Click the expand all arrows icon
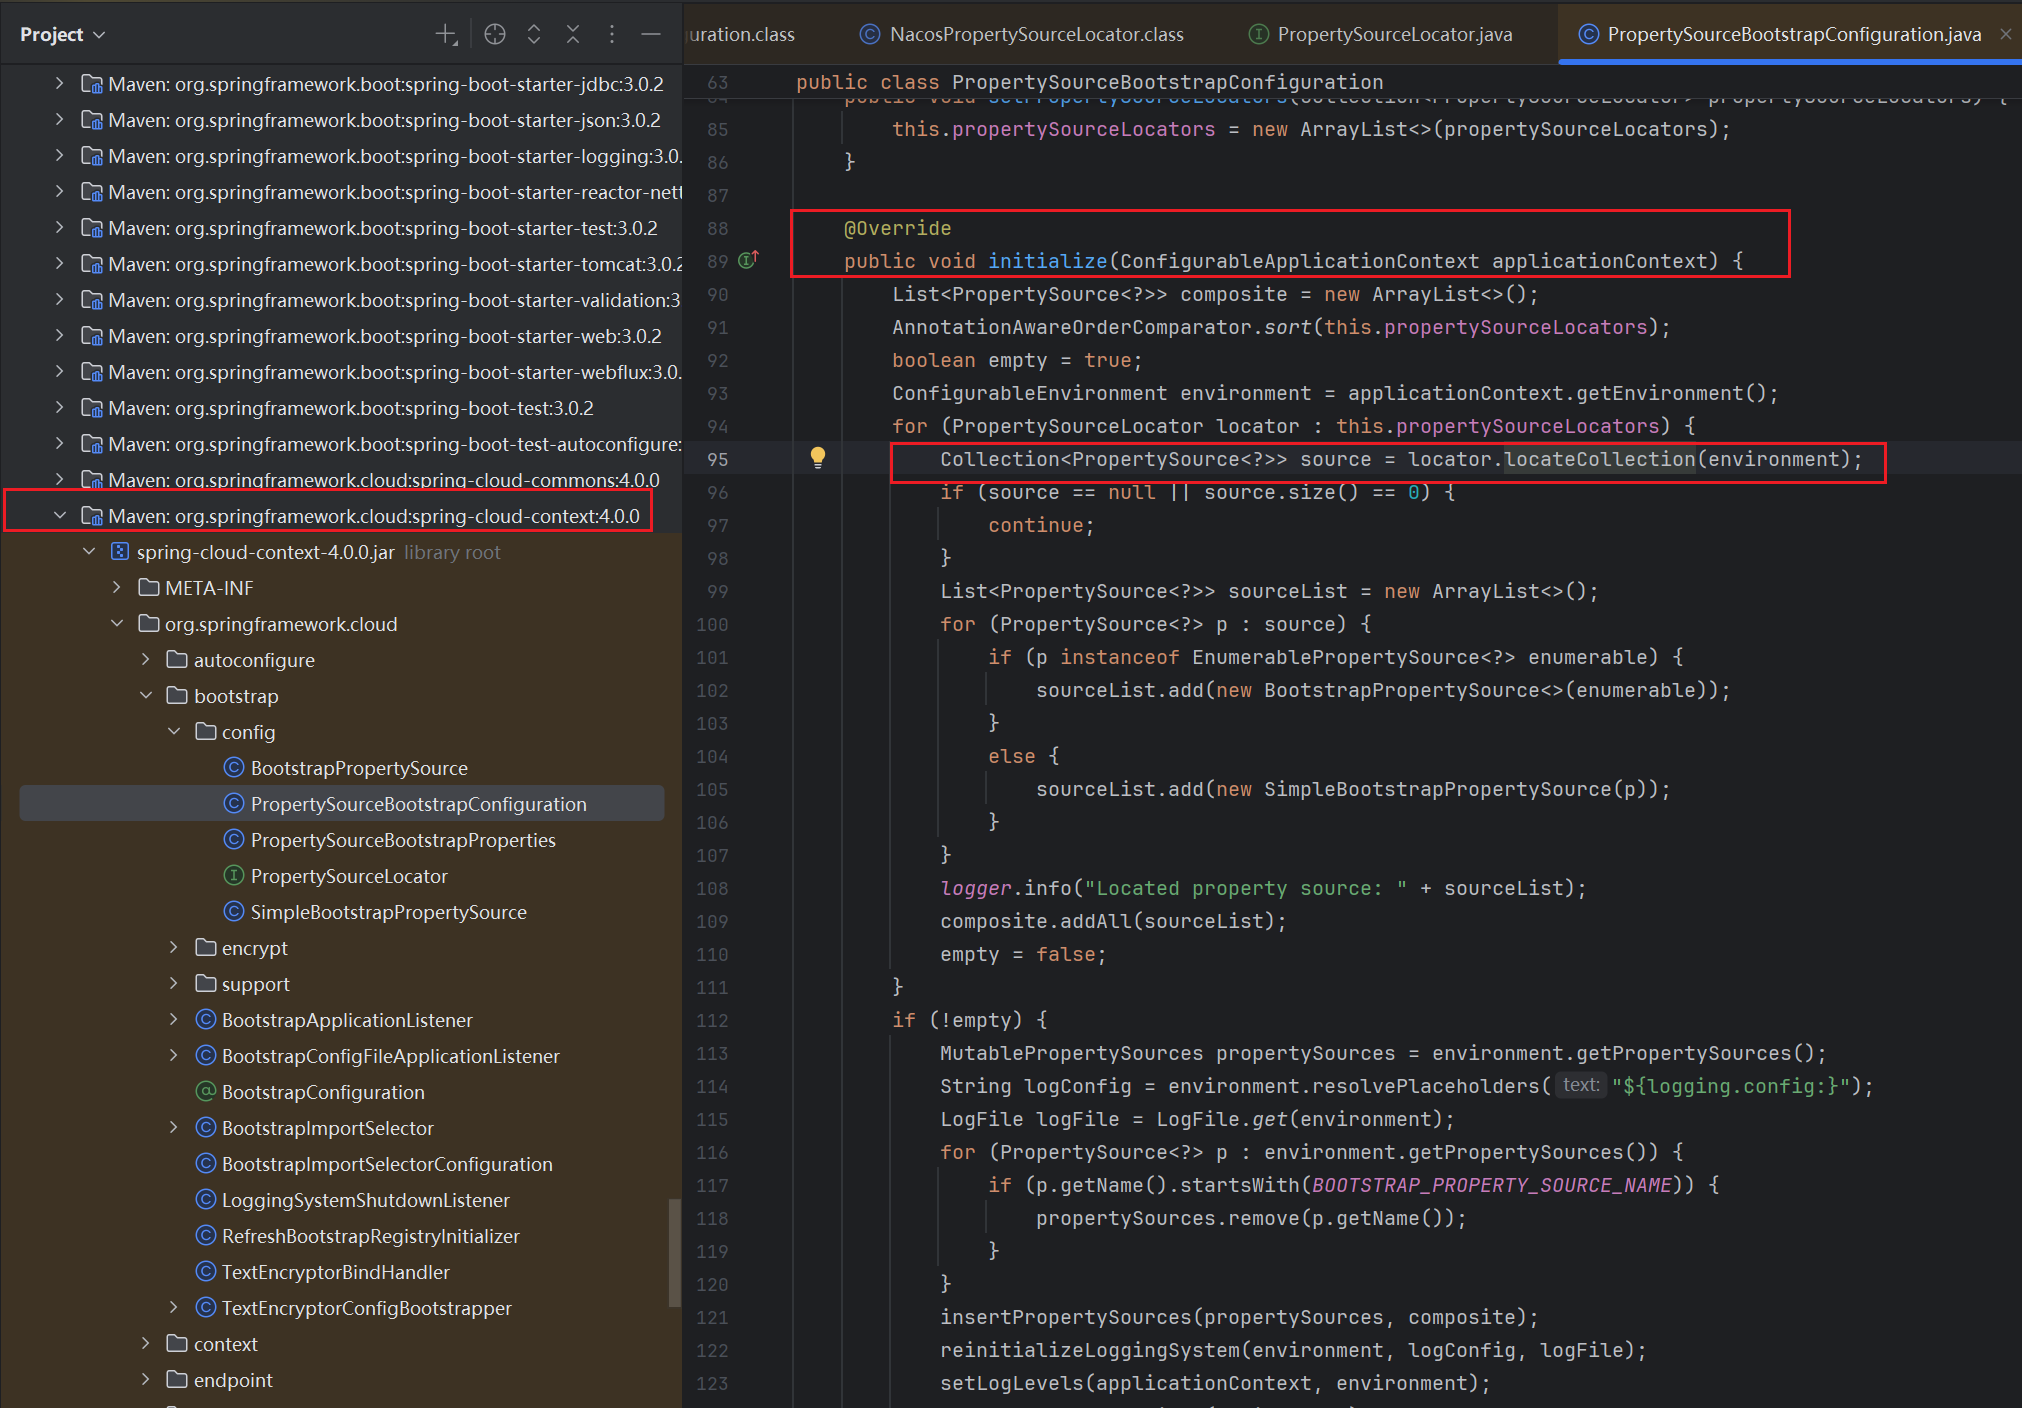The height and width of the screenshot is (1408, 2022). [534, 34]
